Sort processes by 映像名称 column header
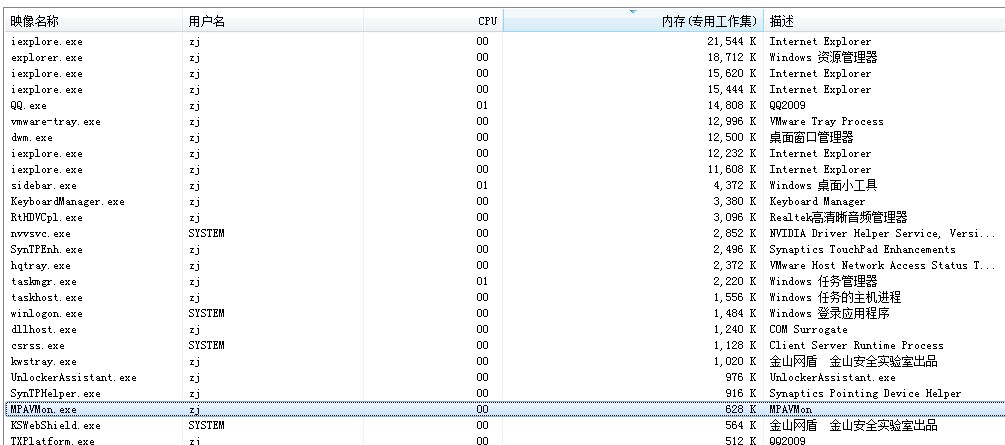This screenshot has height=445, width=1005. coord(35,20)
